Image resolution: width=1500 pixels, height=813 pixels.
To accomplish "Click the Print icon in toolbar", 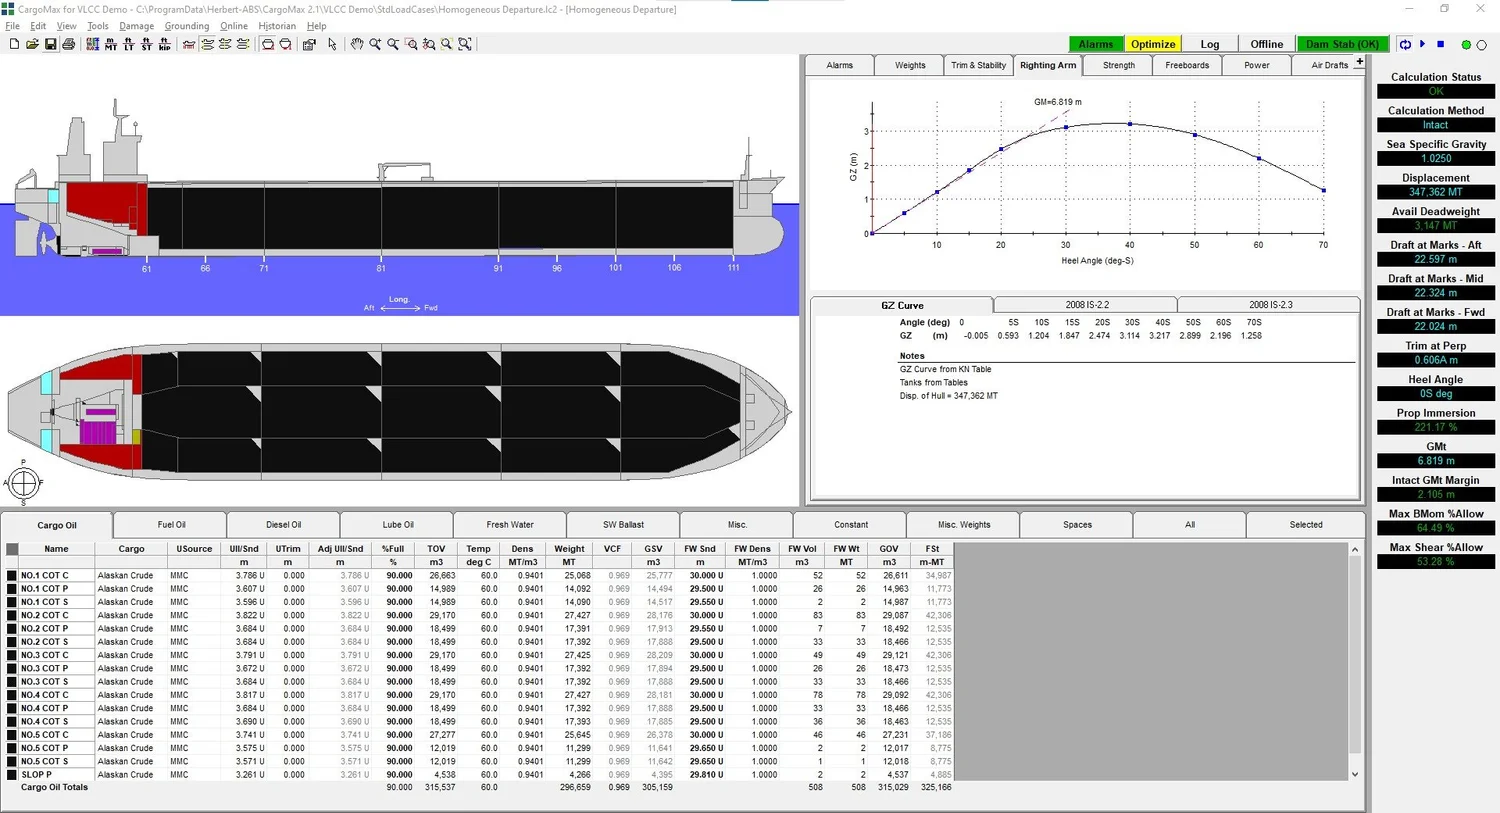I will point(68,44).
